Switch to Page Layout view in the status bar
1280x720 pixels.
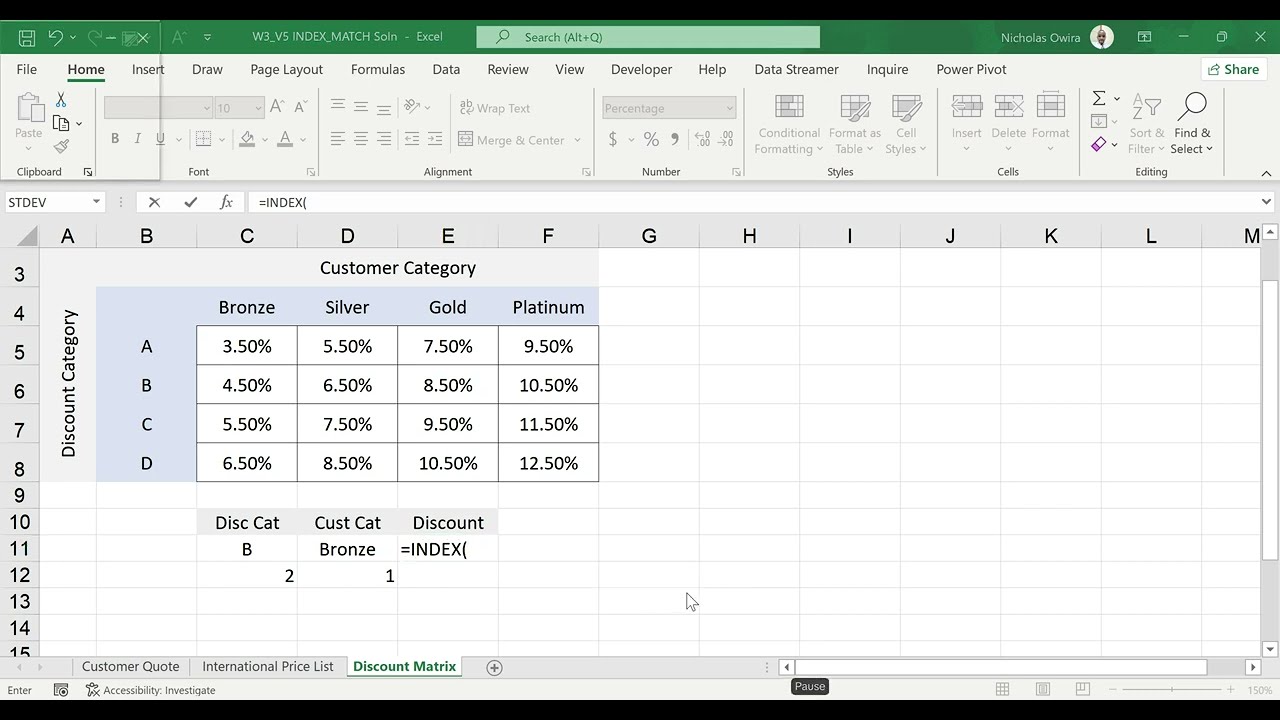click(x=1043, y=690)
